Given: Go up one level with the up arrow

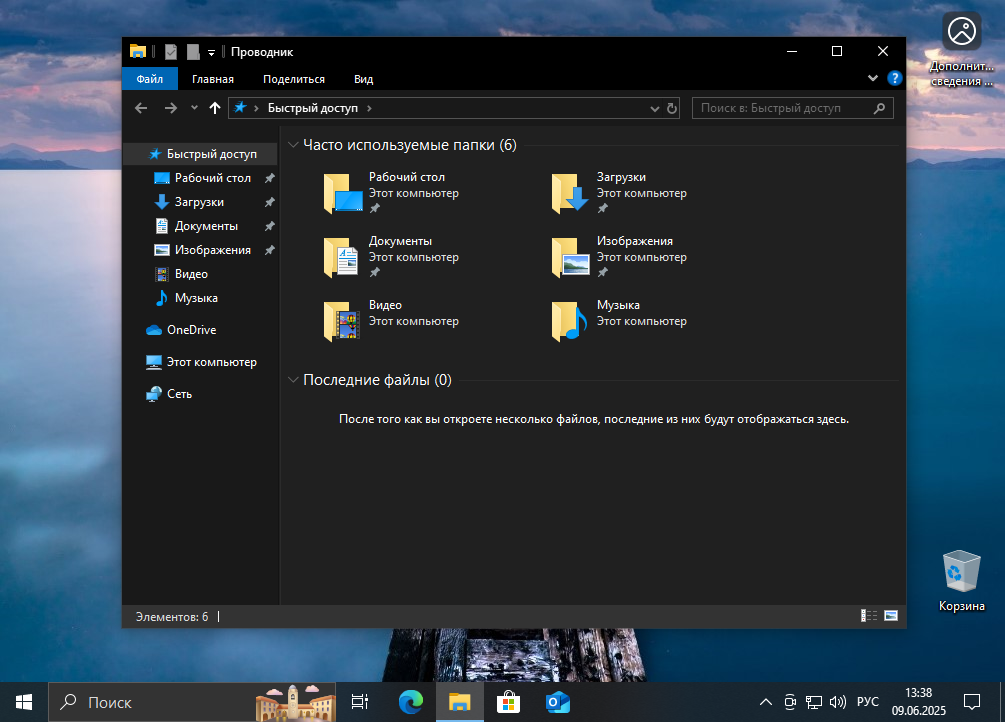Looking at the screenshot, I should tap(214, 107).
